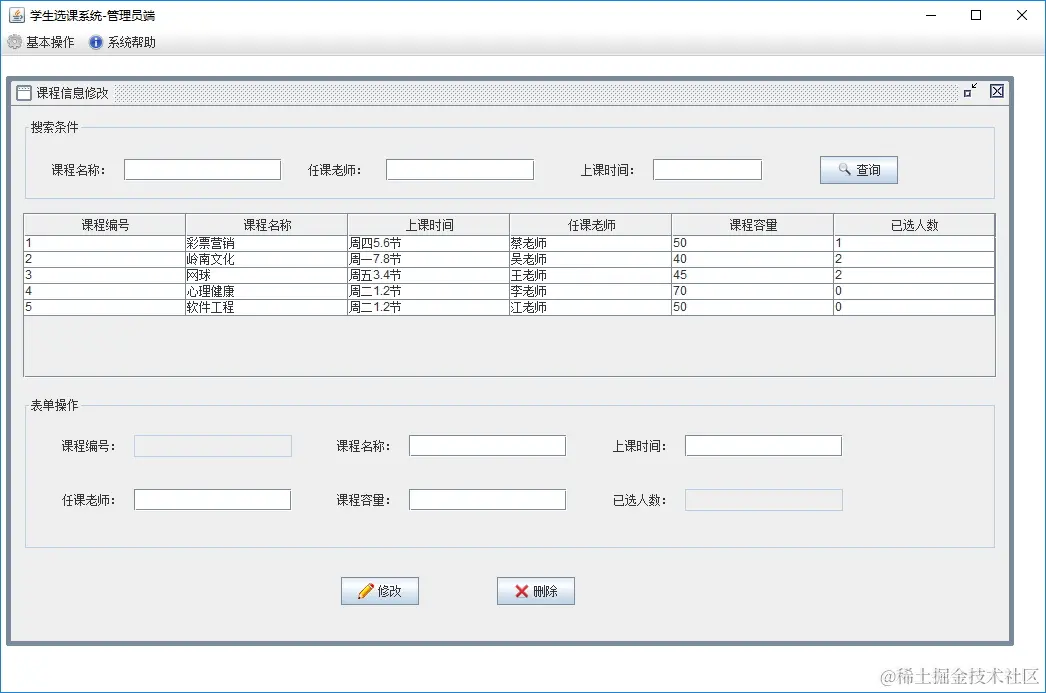Click capacity 50 in 彩票营销 row

pyautogui.click(x=753, y=243)
